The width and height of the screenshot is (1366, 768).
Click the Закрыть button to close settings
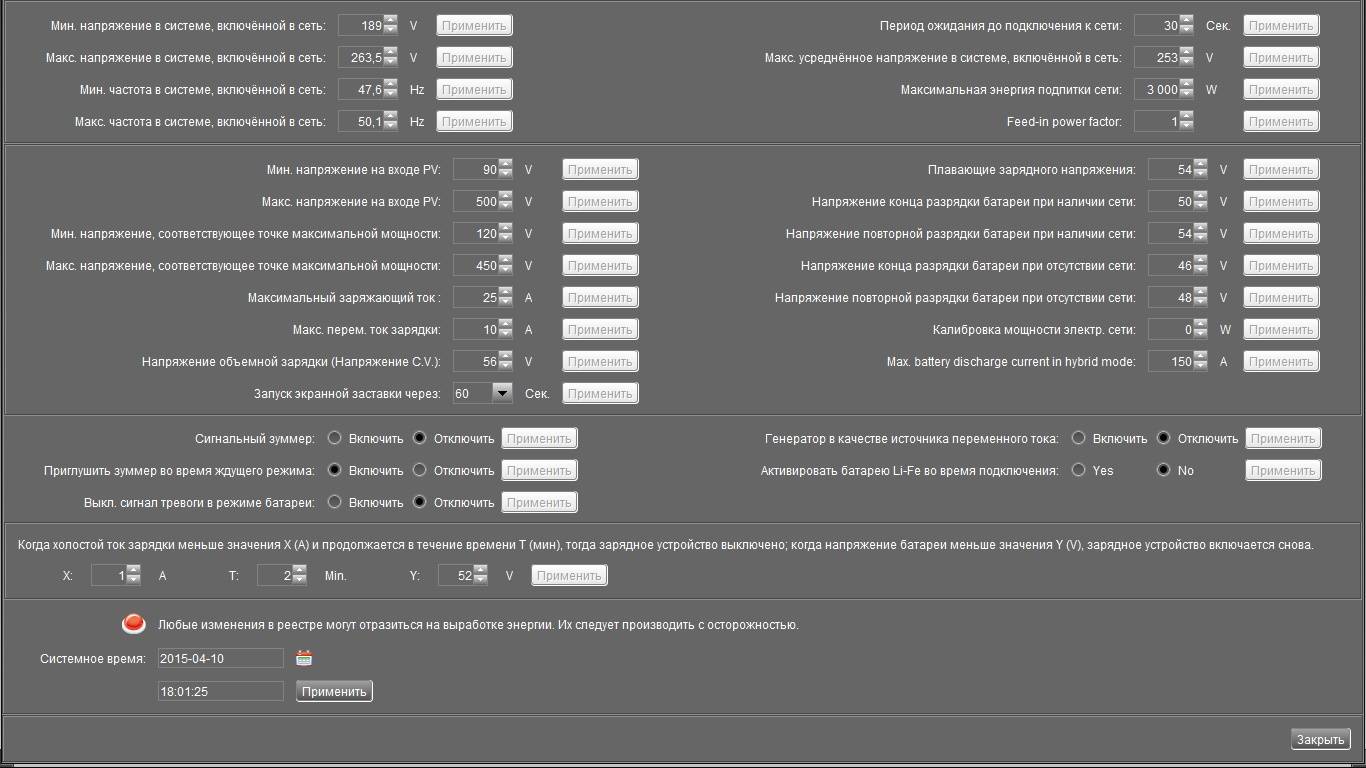(x=1320, y=740)
